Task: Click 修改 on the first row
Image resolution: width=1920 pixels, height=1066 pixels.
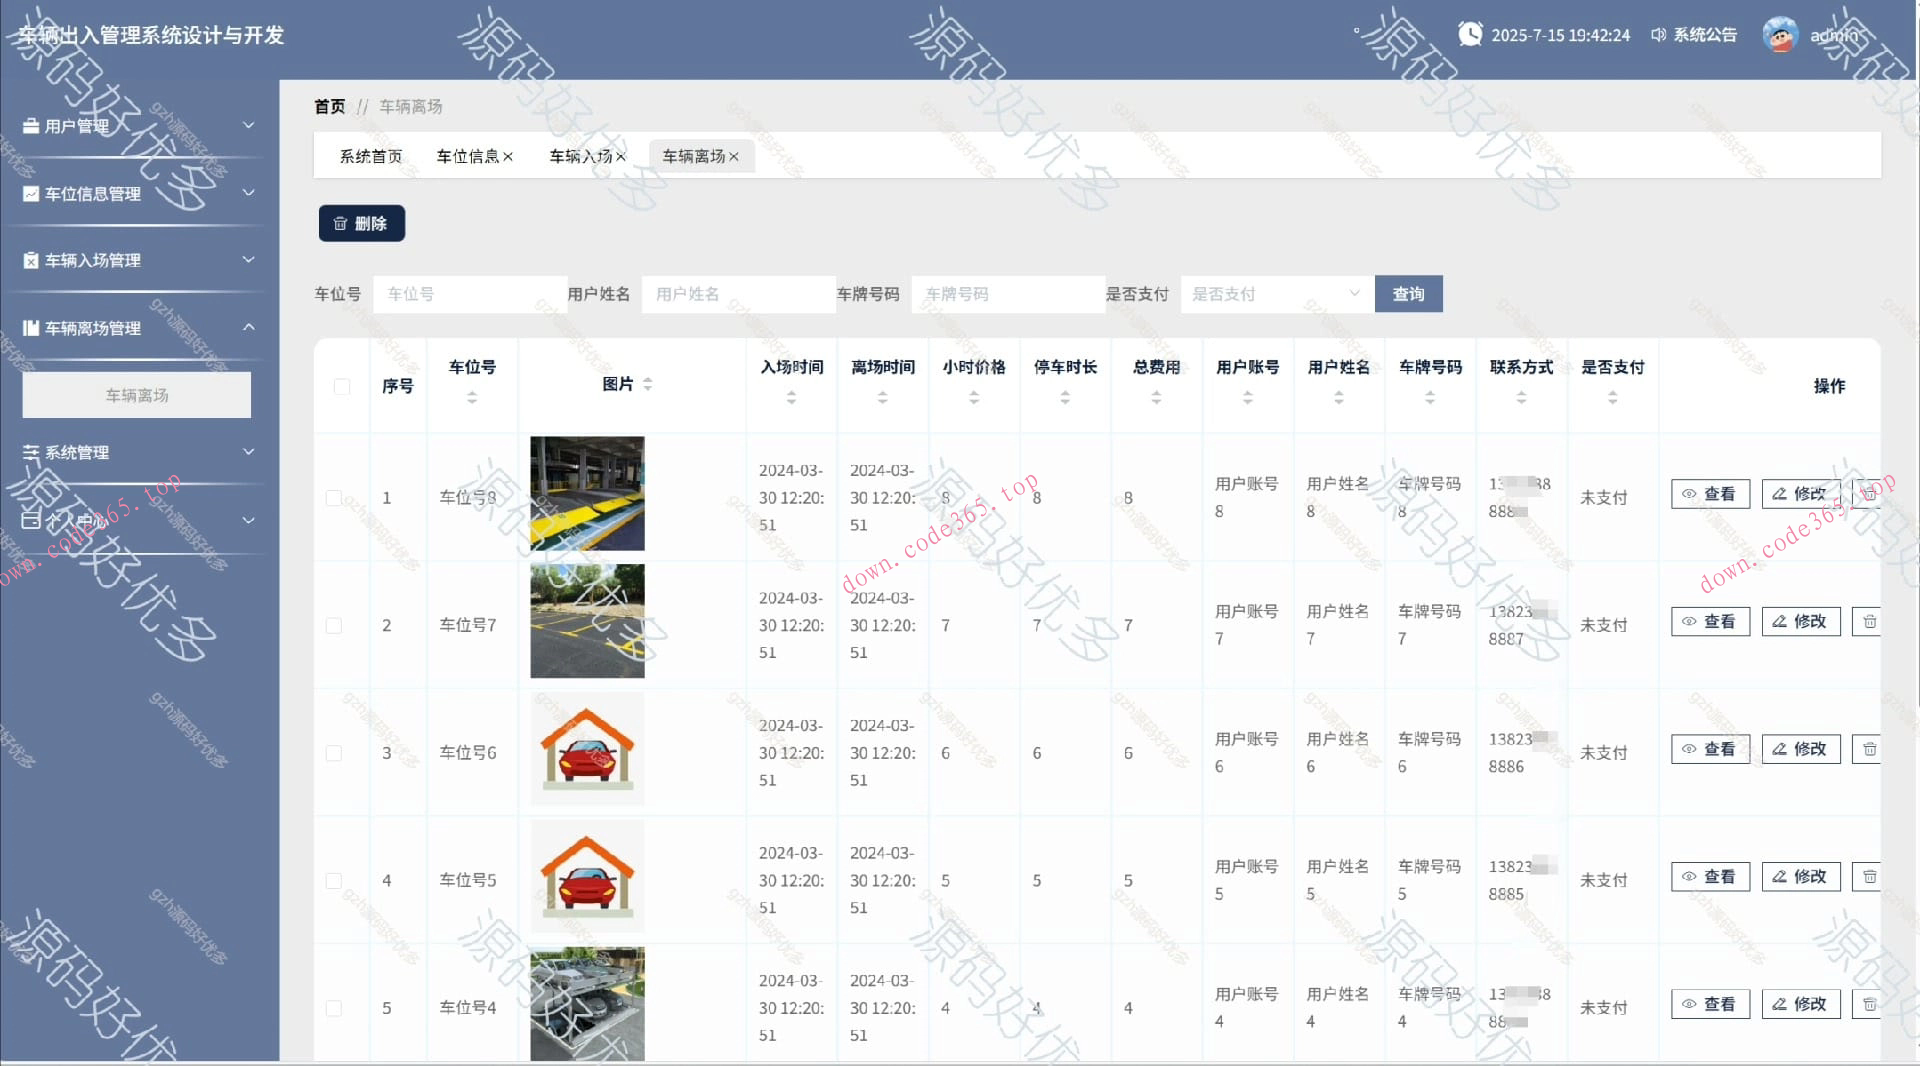Action: click(1800, 493)
